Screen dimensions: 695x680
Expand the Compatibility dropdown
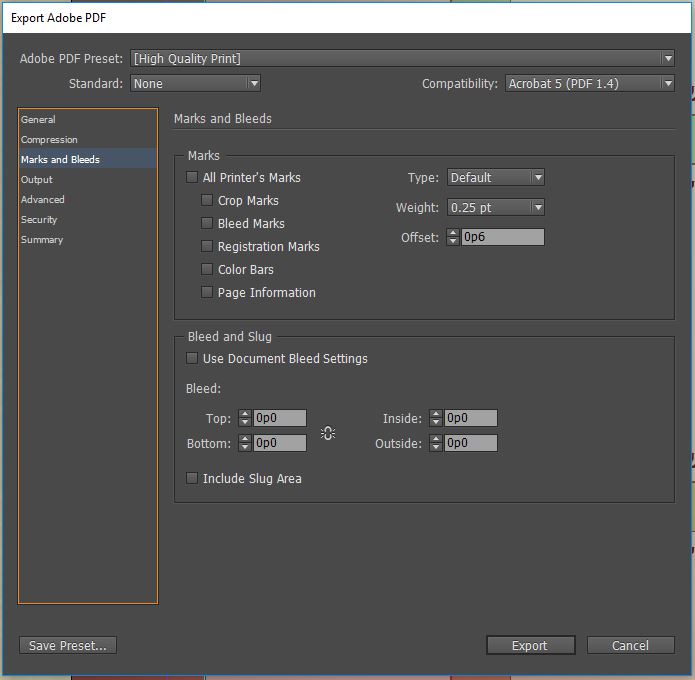pyautogui.click(x=589, y=84)
